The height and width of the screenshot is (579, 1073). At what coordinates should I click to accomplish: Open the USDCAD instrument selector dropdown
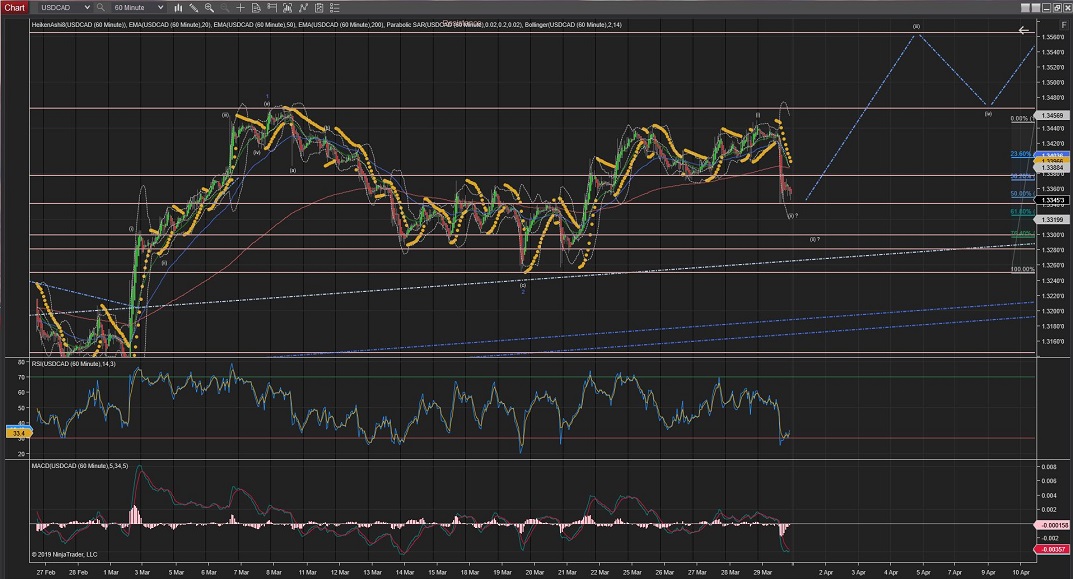pyautogui.click(x=64, y=8)
